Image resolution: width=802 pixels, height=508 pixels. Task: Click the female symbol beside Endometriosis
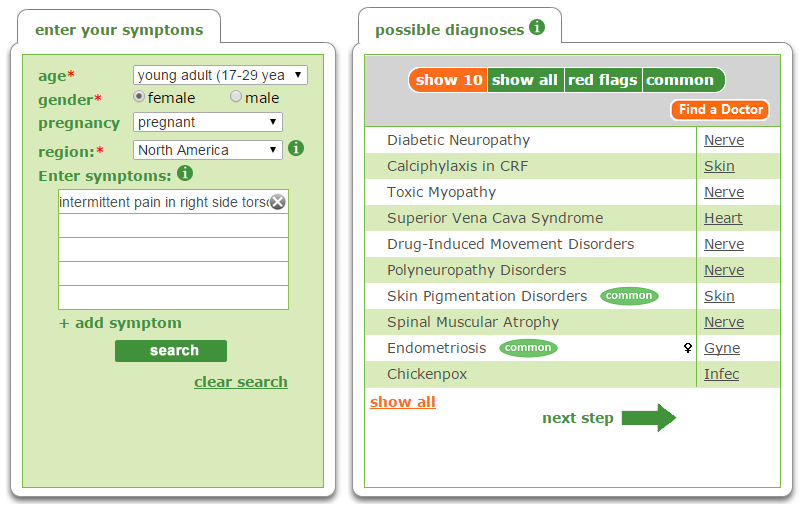pos(687,348)
